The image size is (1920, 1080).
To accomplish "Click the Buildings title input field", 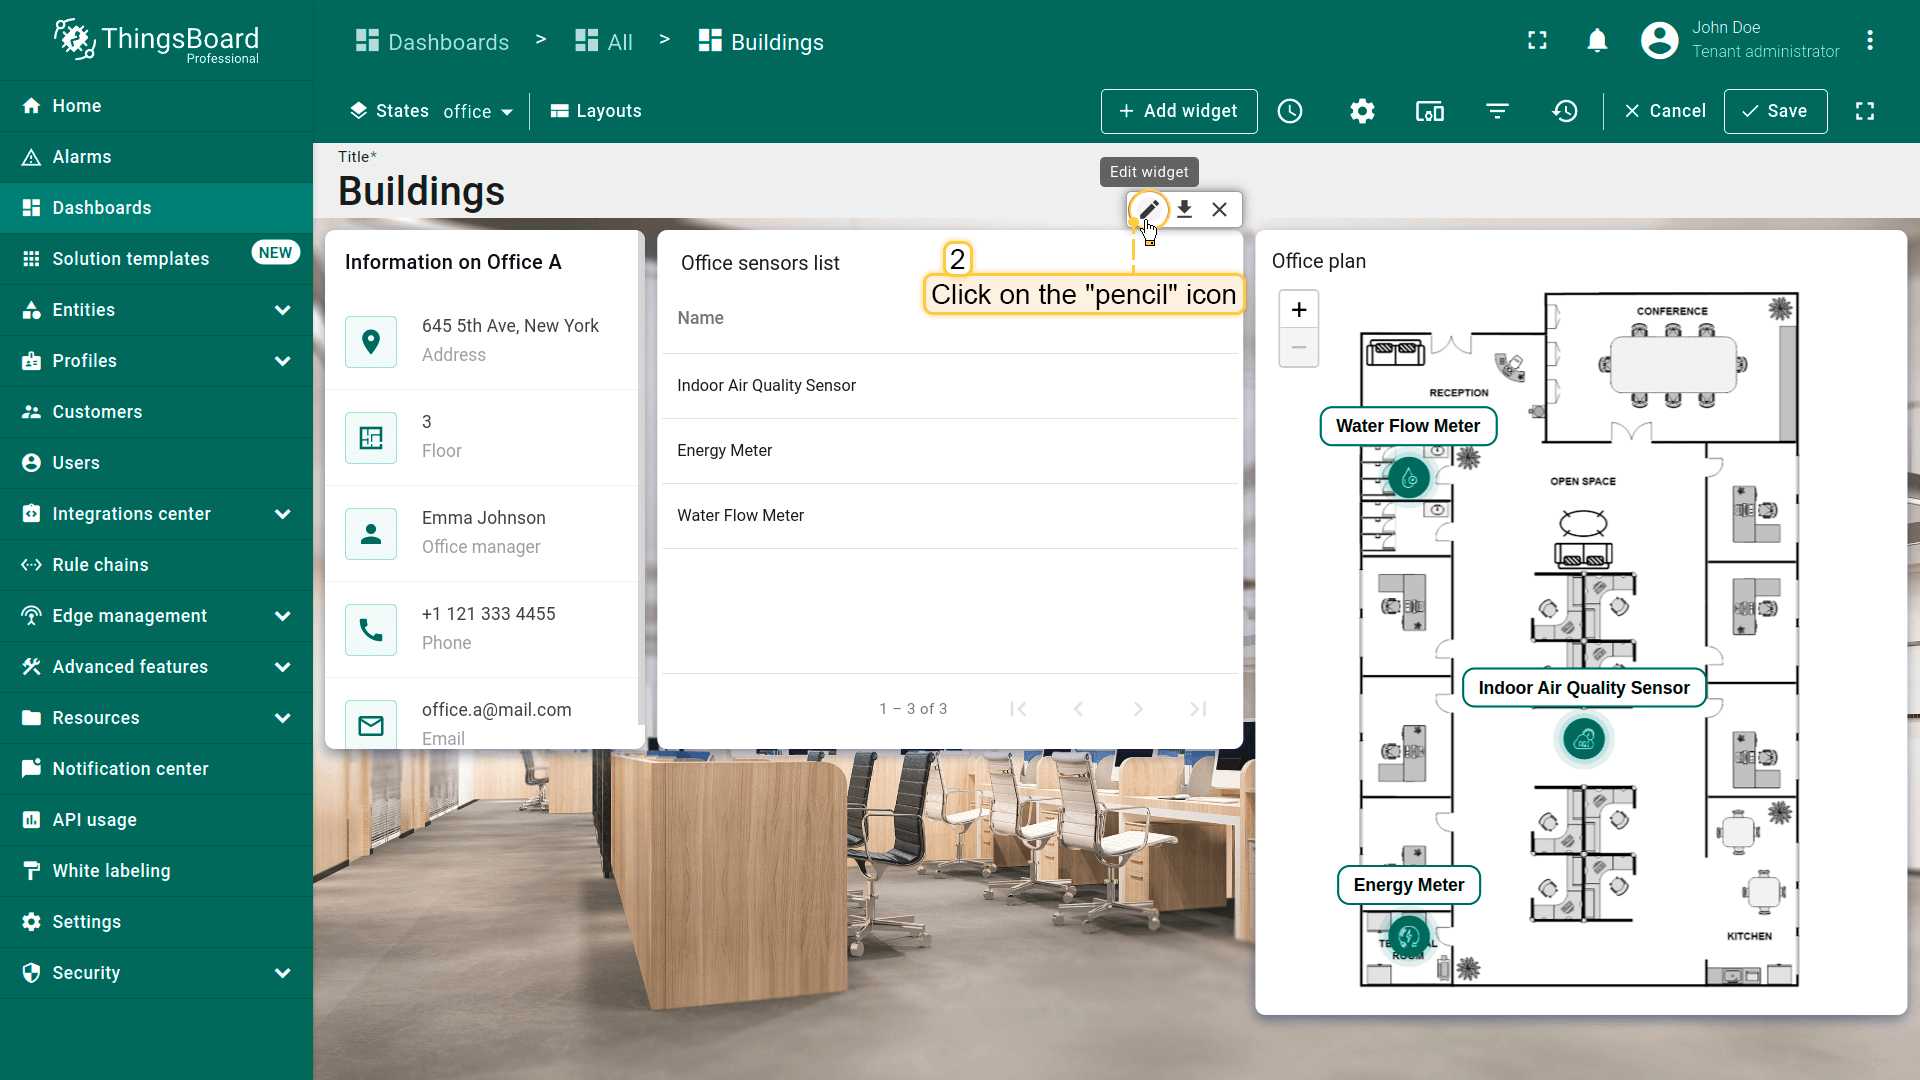I will coord(421,192).
